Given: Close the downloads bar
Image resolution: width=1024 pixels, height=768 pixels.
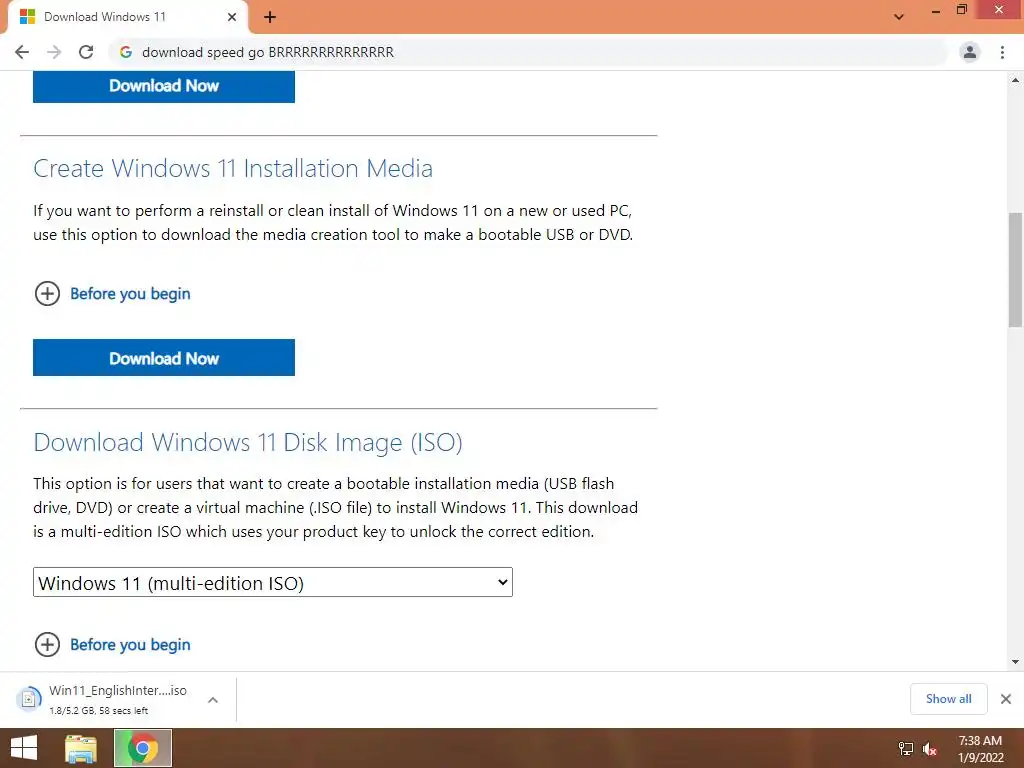Looking at the screenshot, I should (x=1006, y=699).
